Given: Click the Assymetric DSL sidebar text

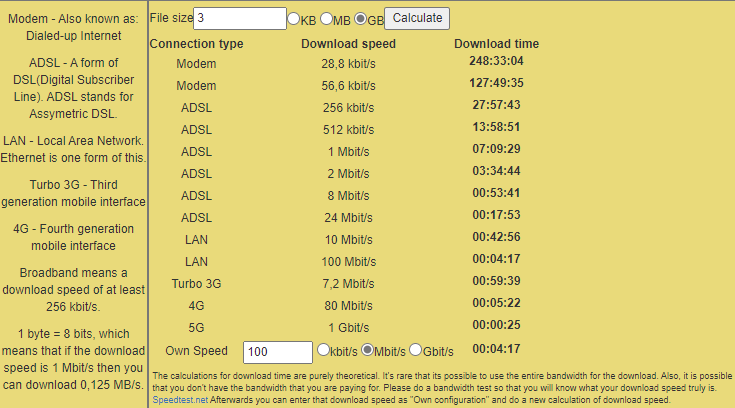Looking at the screenshot, I should click(73, 114).
